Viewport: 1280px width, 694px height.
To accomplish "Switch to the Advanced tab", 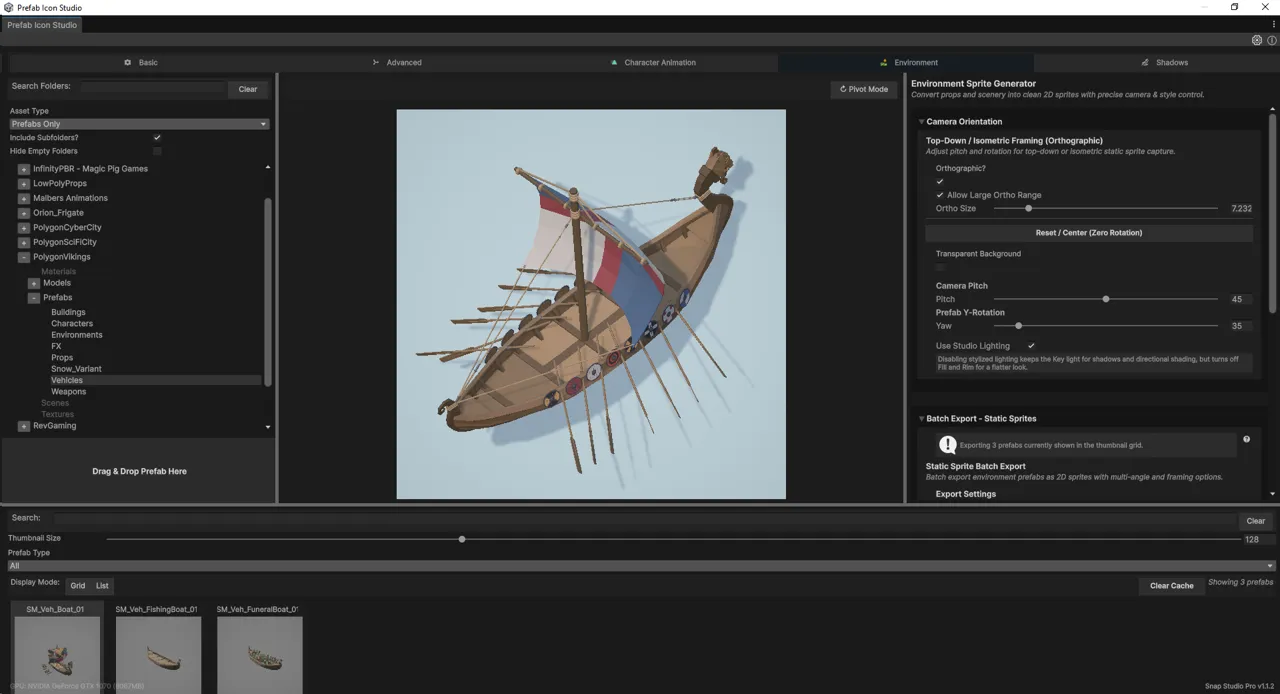I will pyautogui.click(x=397, y=62).
